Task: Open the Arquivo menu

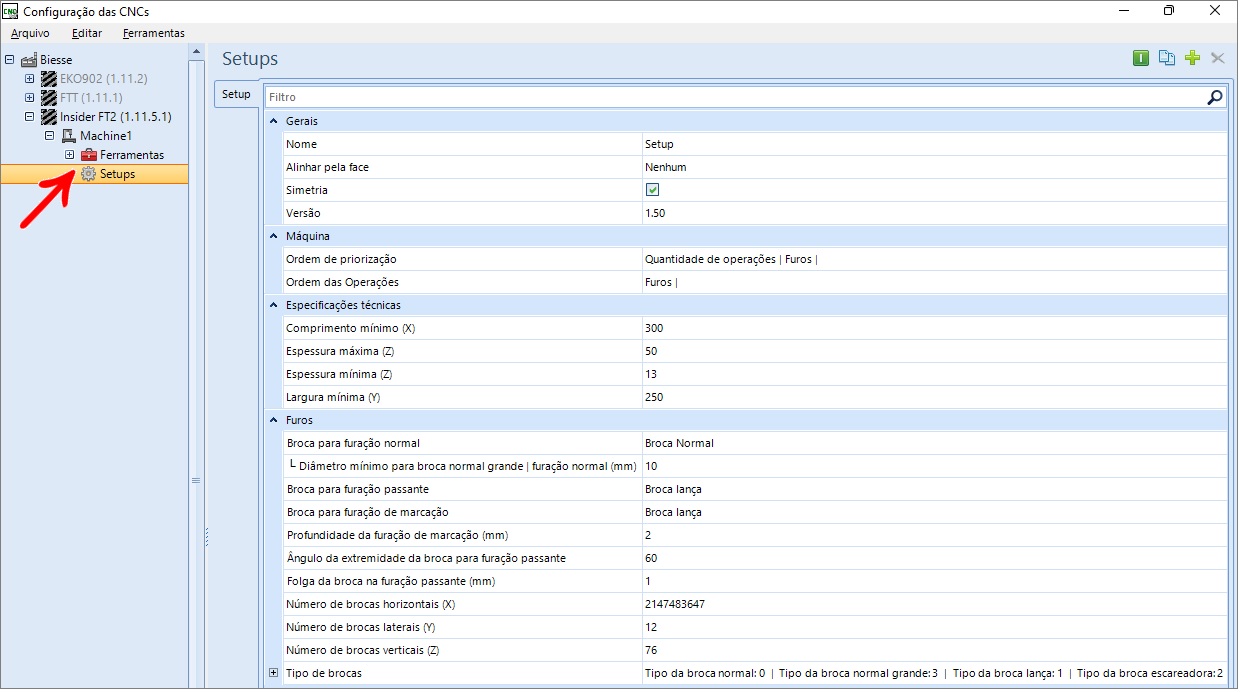Action: tap(30, 33)
